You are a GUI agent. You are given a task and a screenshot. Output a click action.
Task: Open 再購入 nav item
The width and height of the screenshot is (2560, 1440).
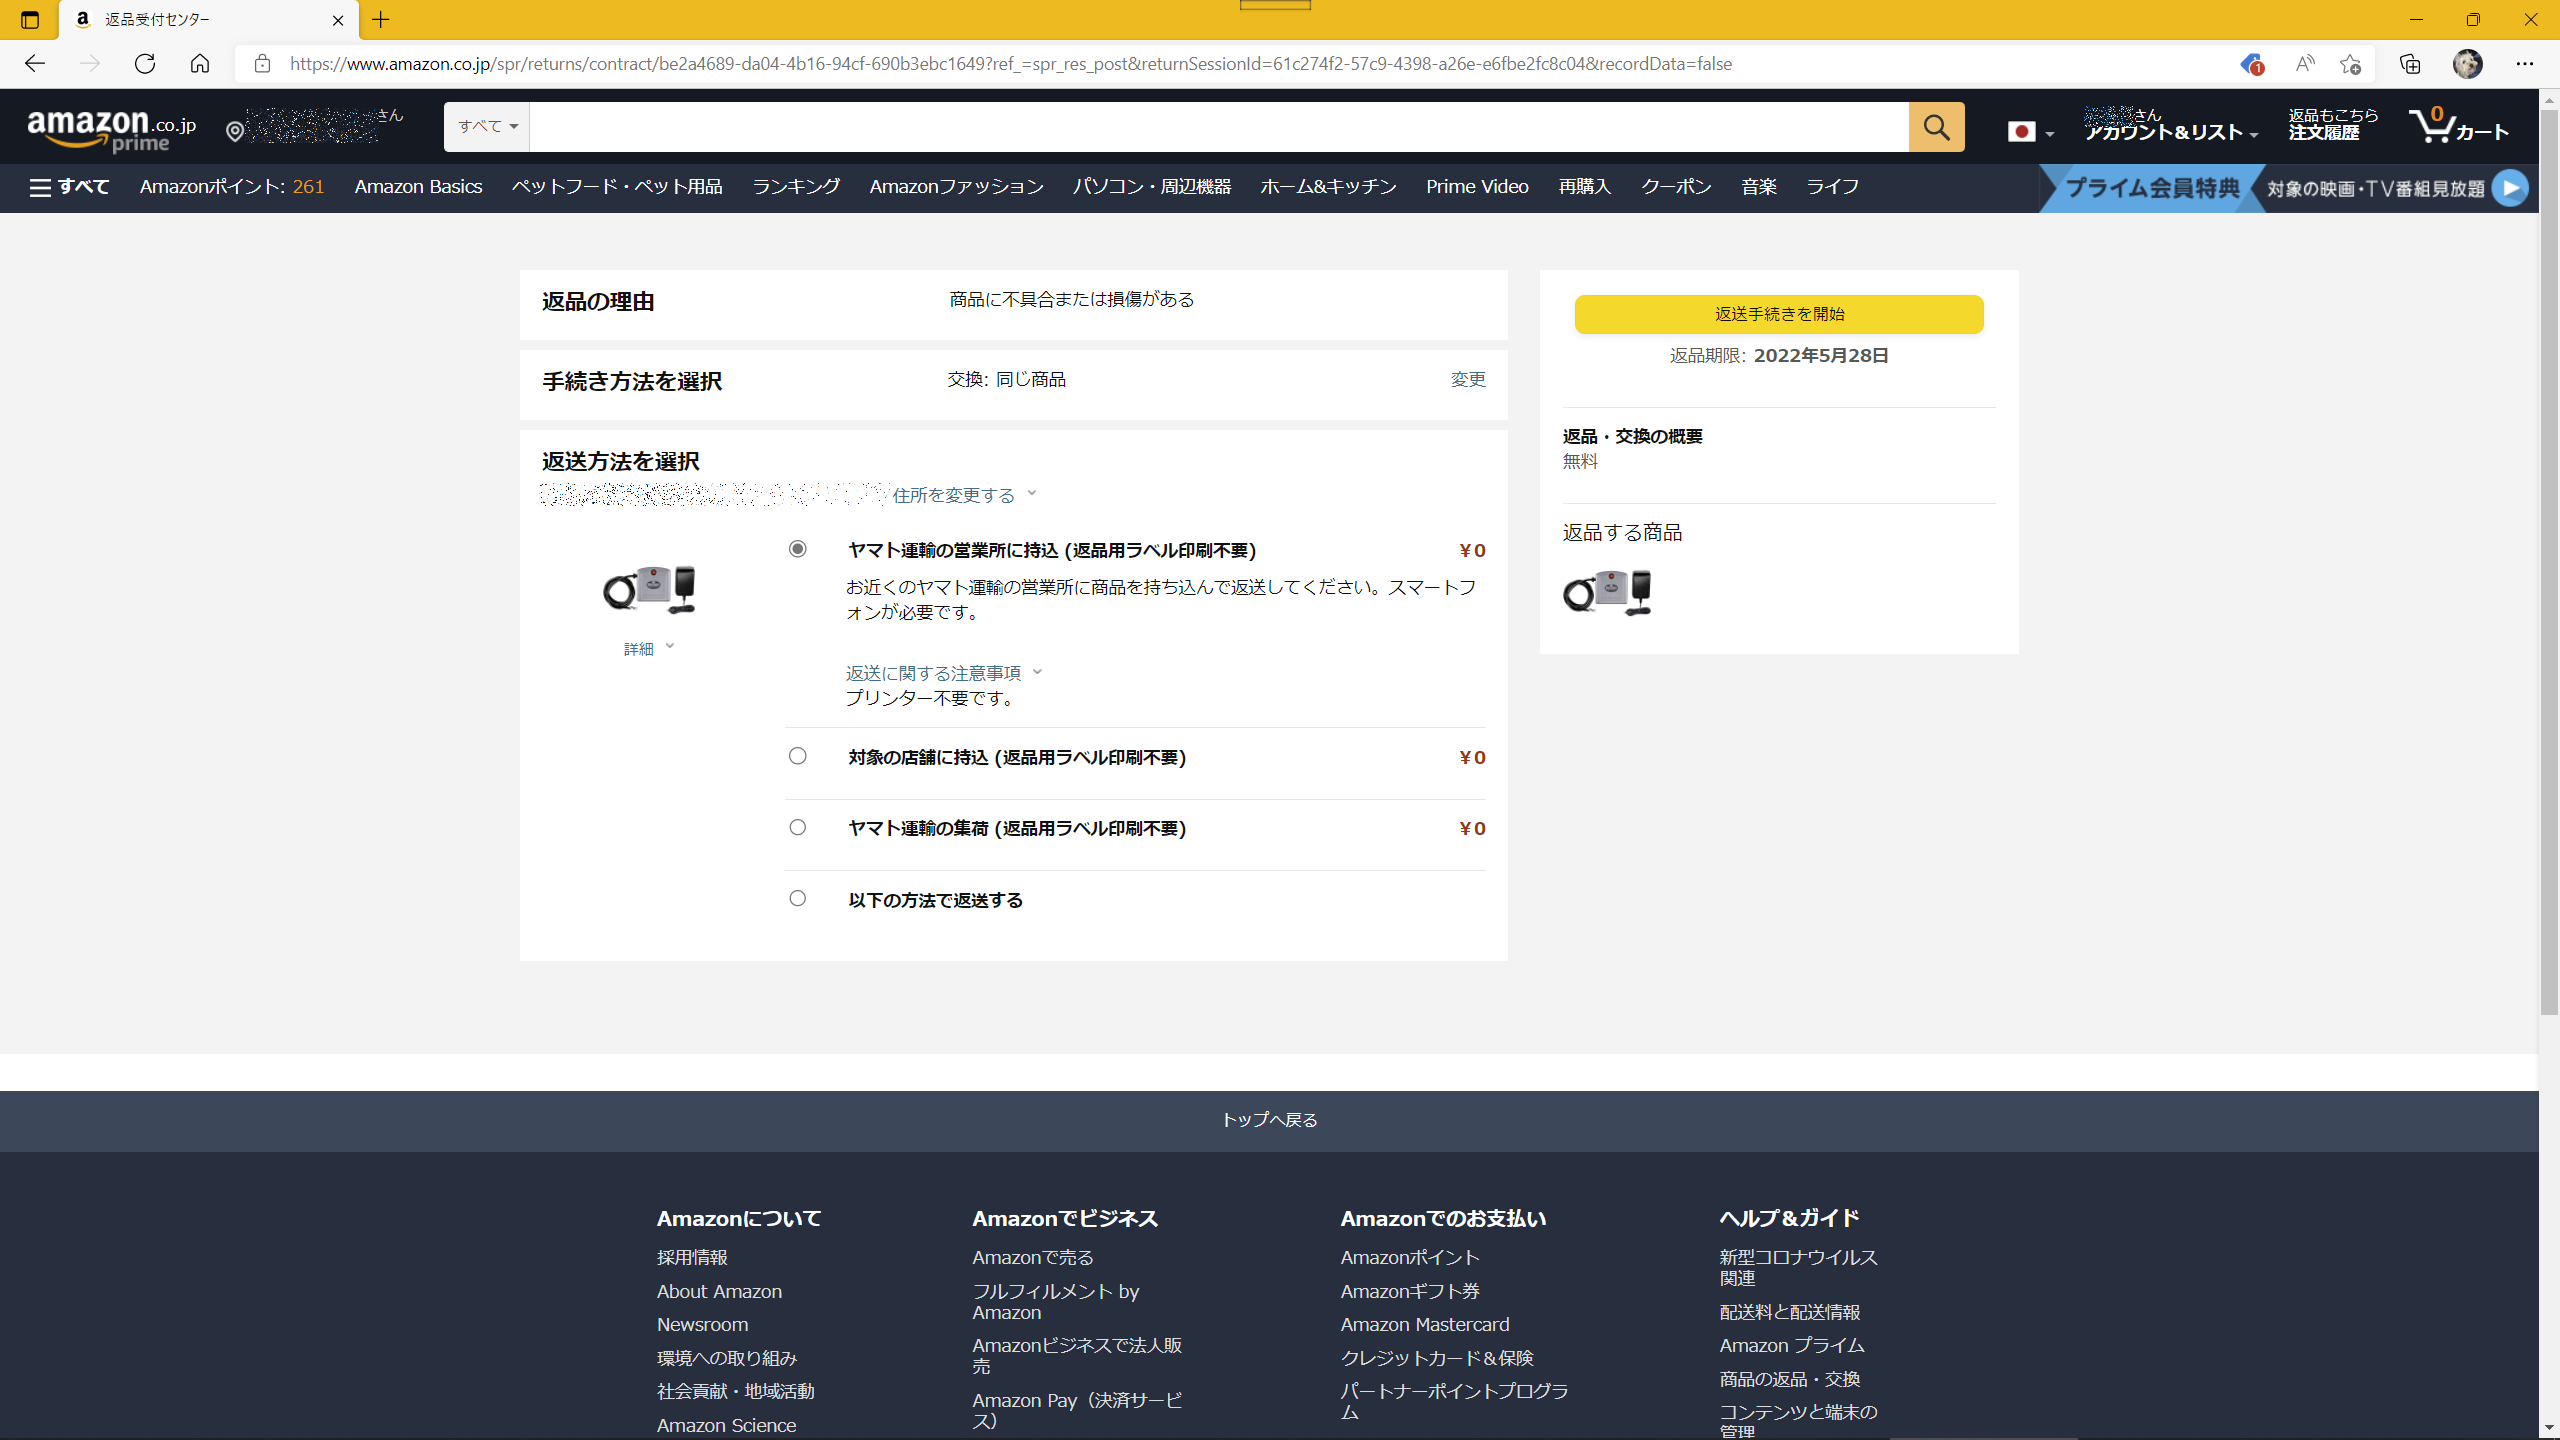pos(1585,187)
